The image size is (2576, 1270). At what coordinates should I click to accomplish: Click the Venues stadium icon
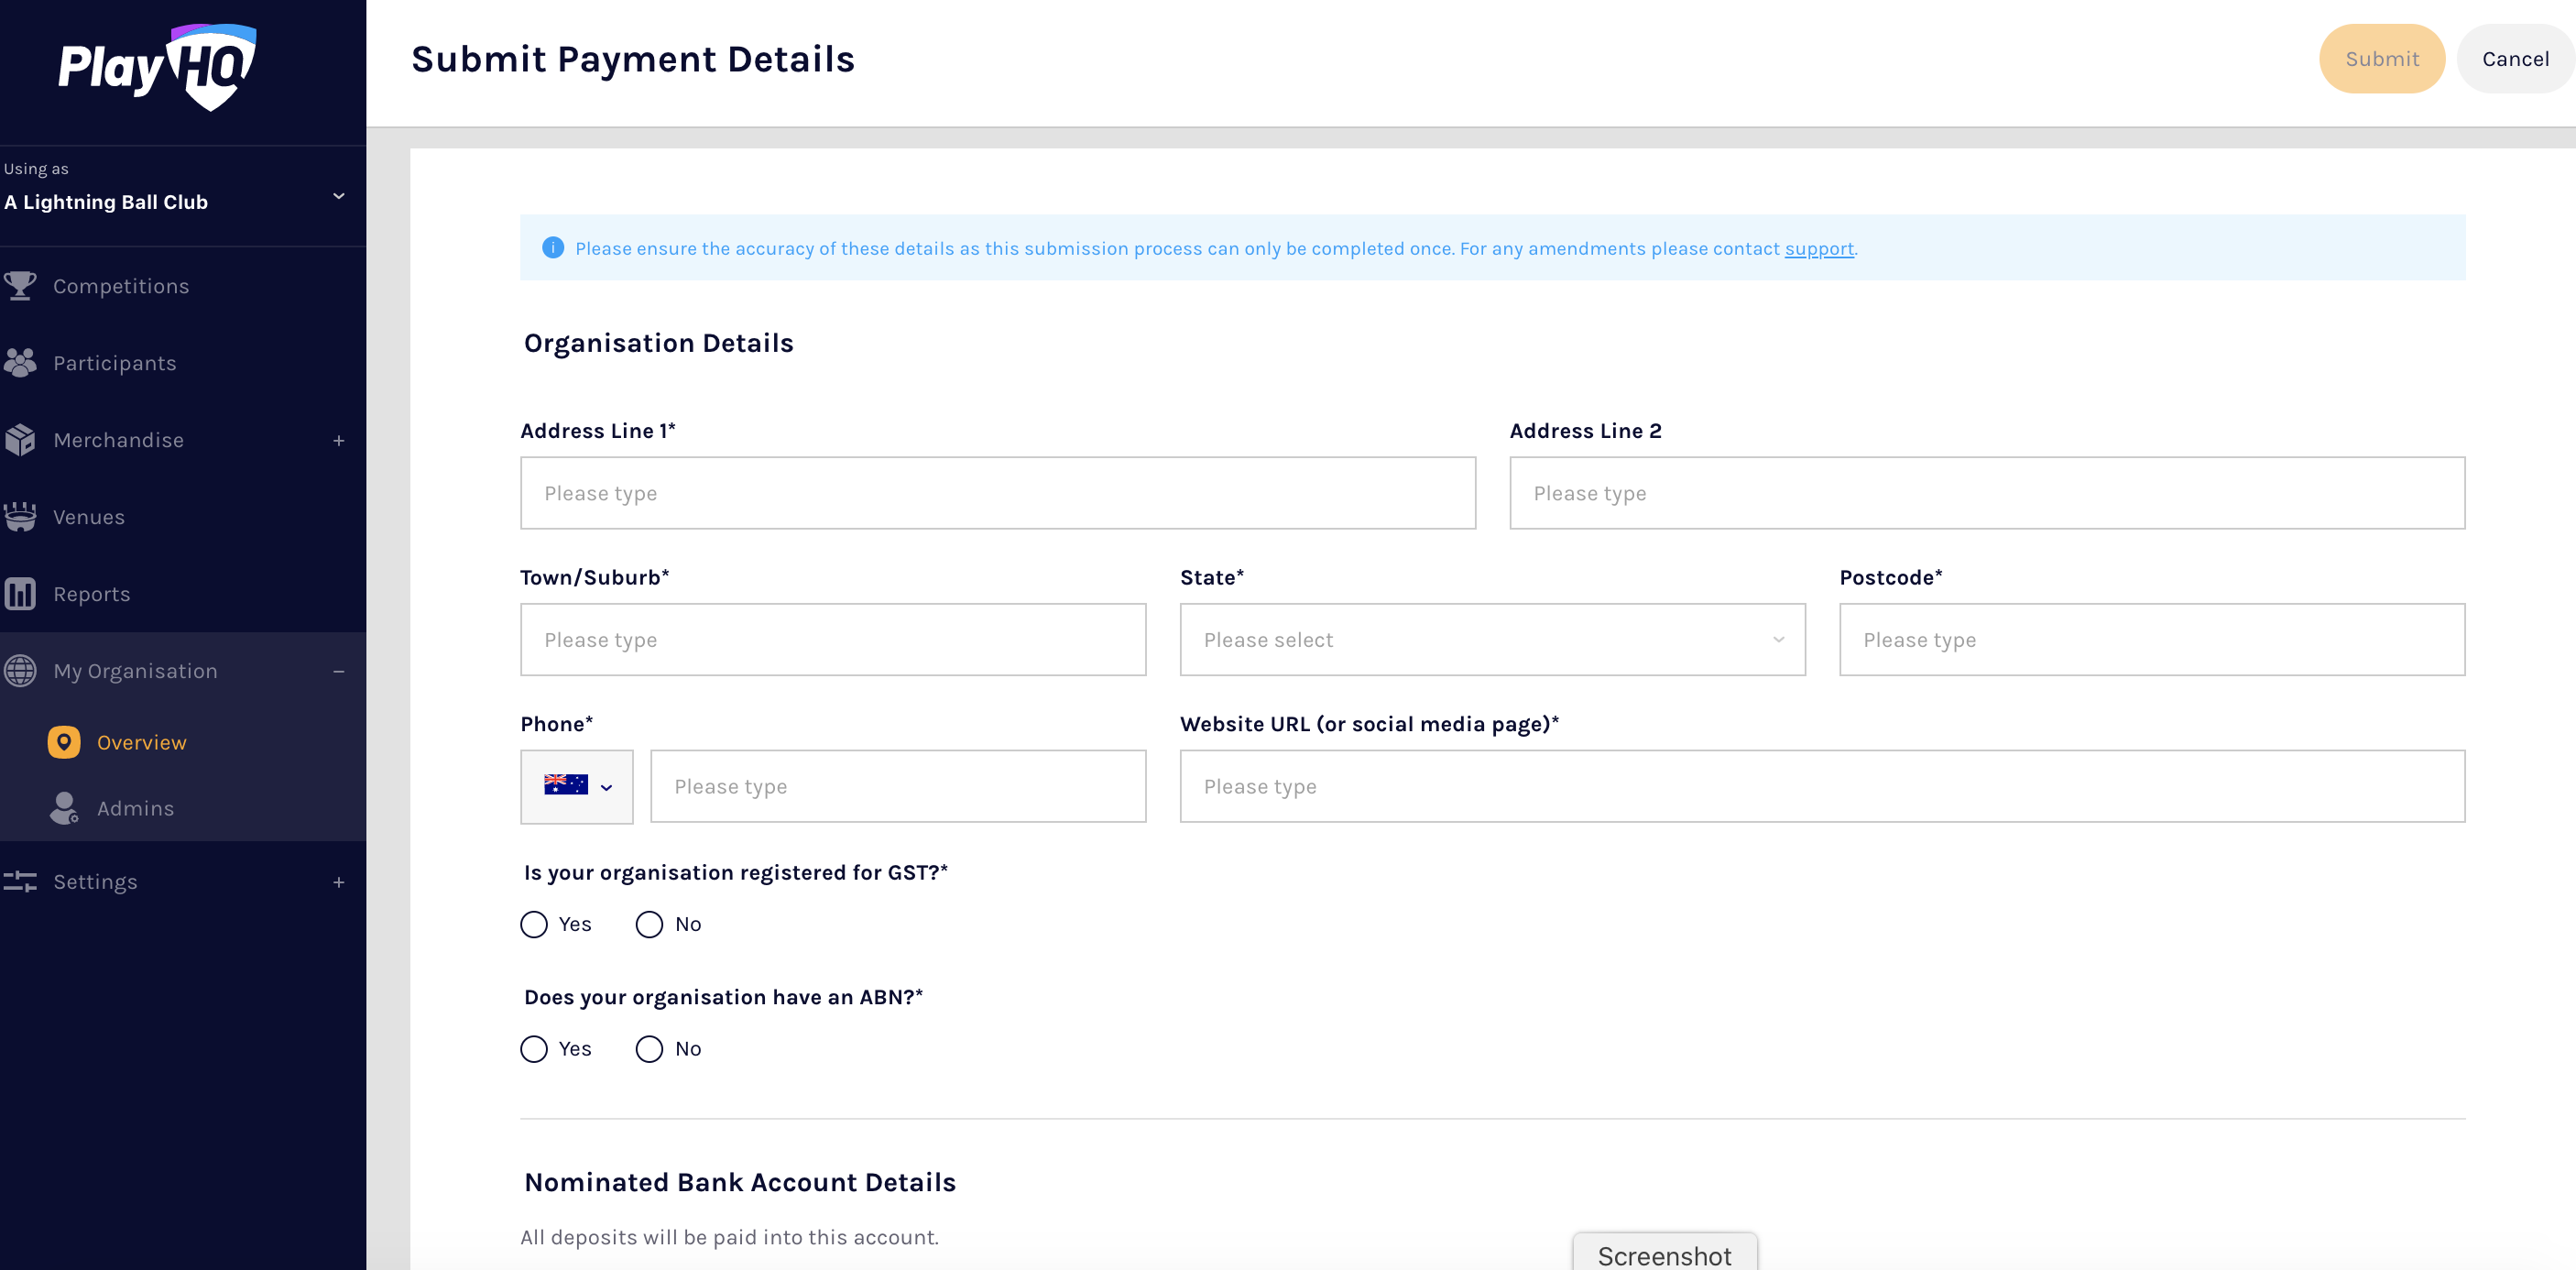[20, 517]
